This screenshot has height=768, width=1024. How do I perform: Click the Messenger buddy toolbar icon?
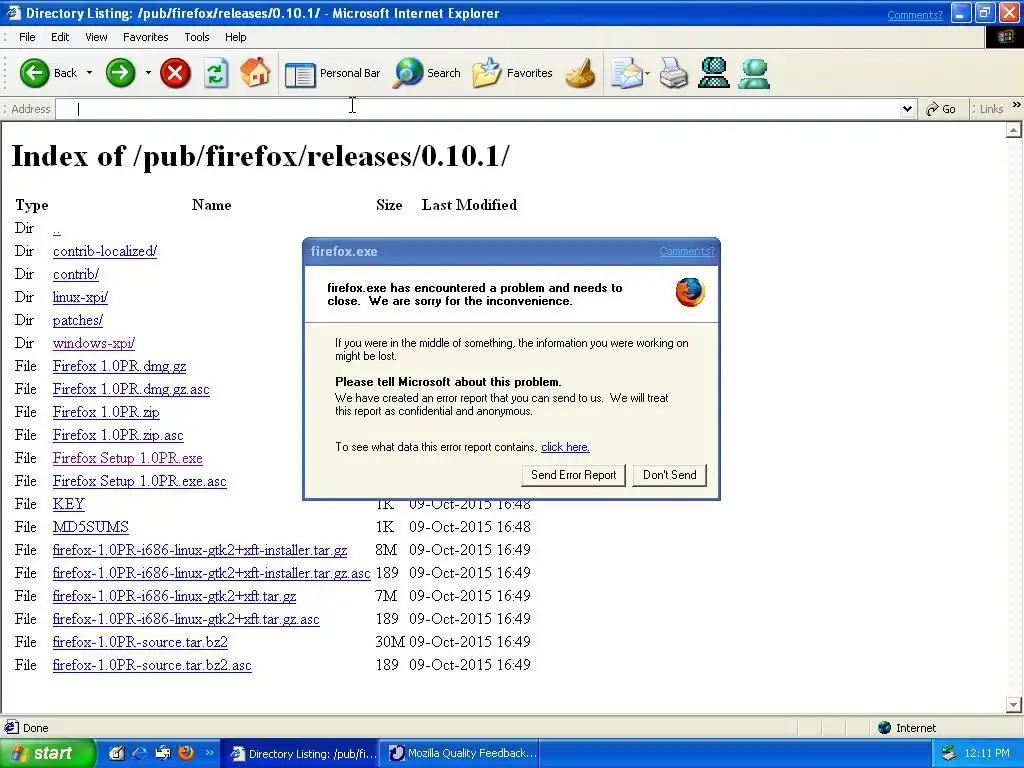click(x=754, y=72)
